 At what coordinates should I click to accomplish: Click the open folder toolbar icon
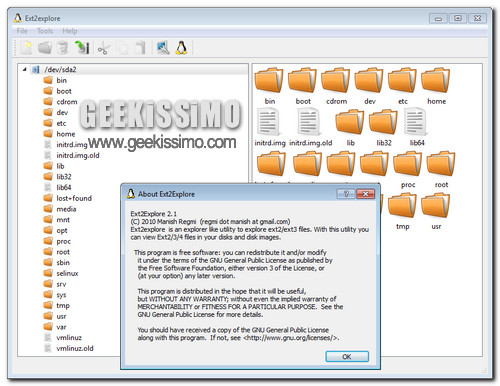45,48
